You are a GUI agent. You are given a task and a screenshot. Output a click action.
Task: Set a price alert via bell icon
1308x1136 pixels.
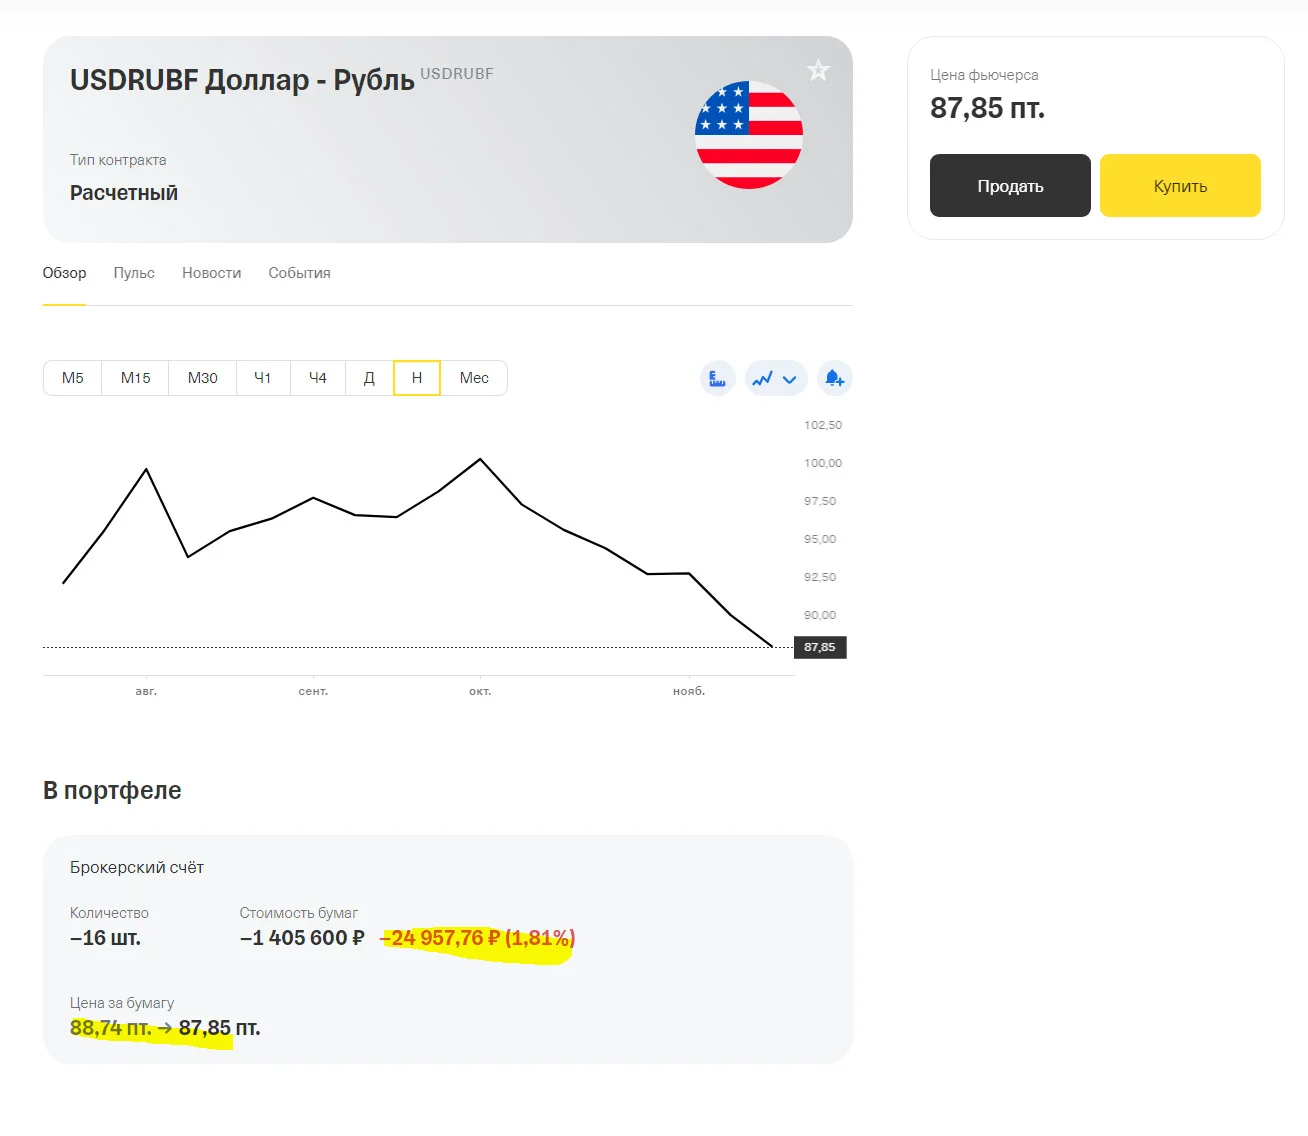point(834,378)
